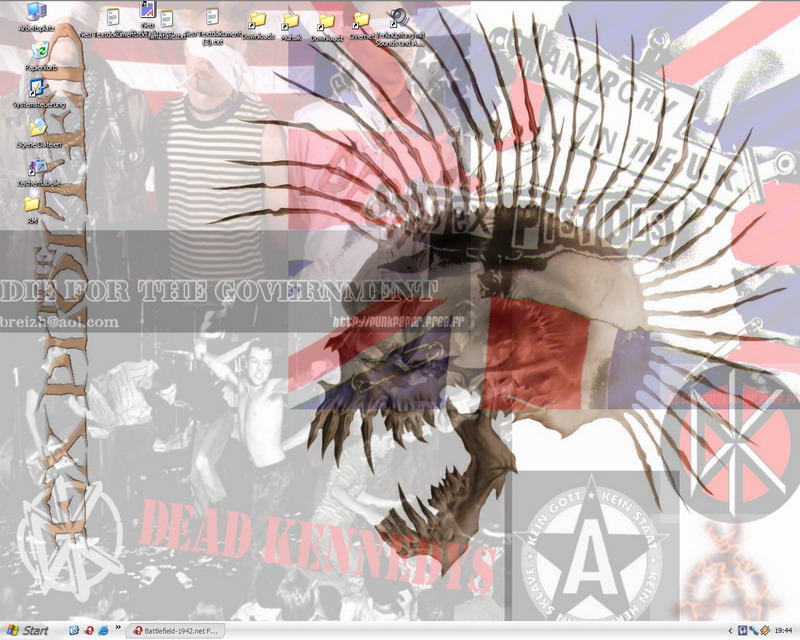The height and width of the screenshot is (640, 800).
Task: Switch to the Battlefield-1942.net taskbar window
Action: 176,631
